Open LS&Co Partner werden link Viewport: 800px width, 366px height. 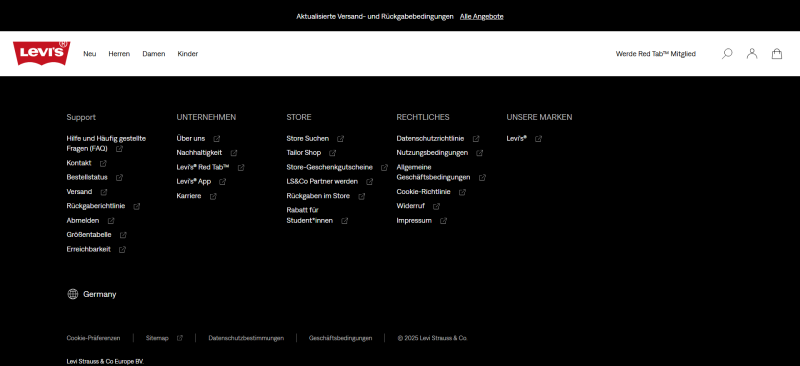(x=322, y=181)
